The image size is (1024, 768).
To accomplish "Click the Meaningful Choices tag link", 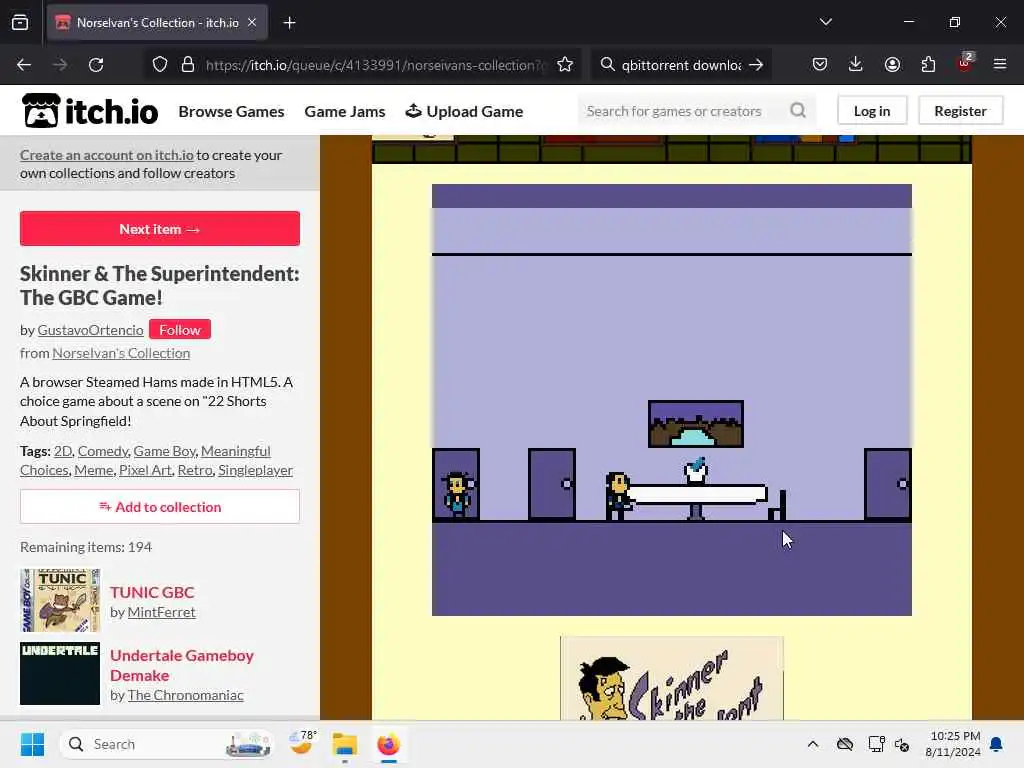I will click(235, 451).
